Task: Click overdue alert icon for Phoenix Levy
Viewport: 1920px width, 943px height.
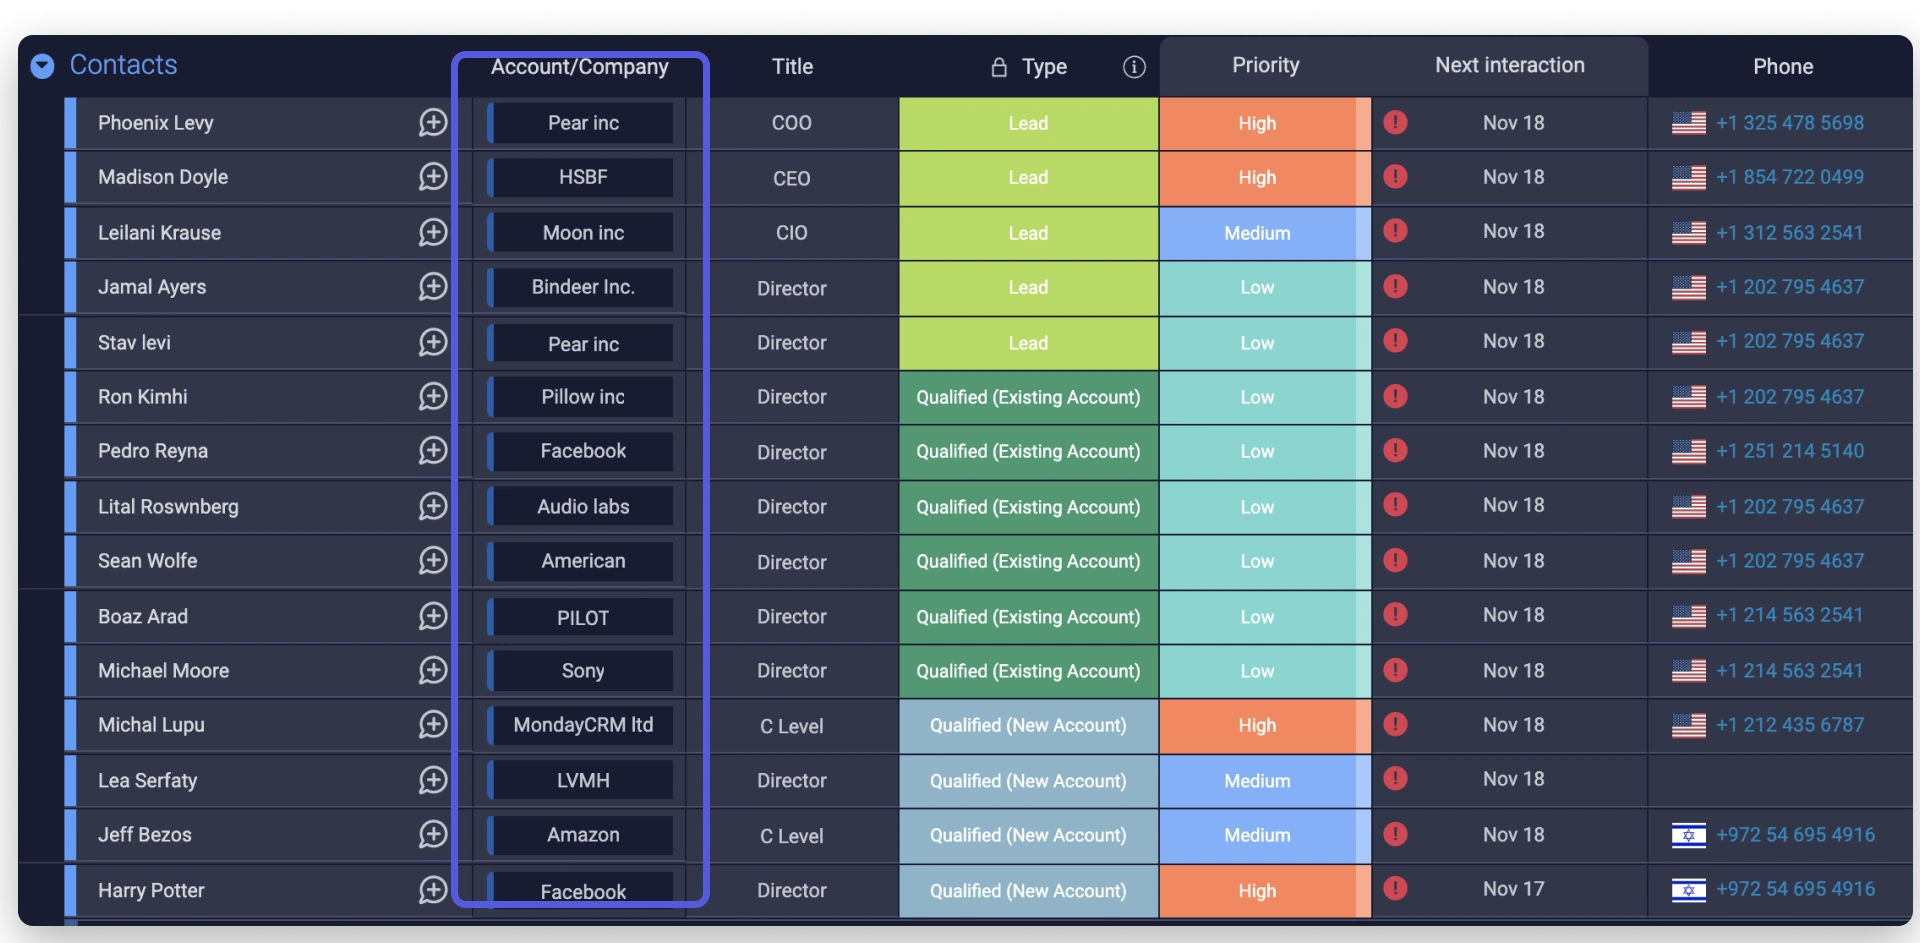Action: click(x=1395, y=123)
